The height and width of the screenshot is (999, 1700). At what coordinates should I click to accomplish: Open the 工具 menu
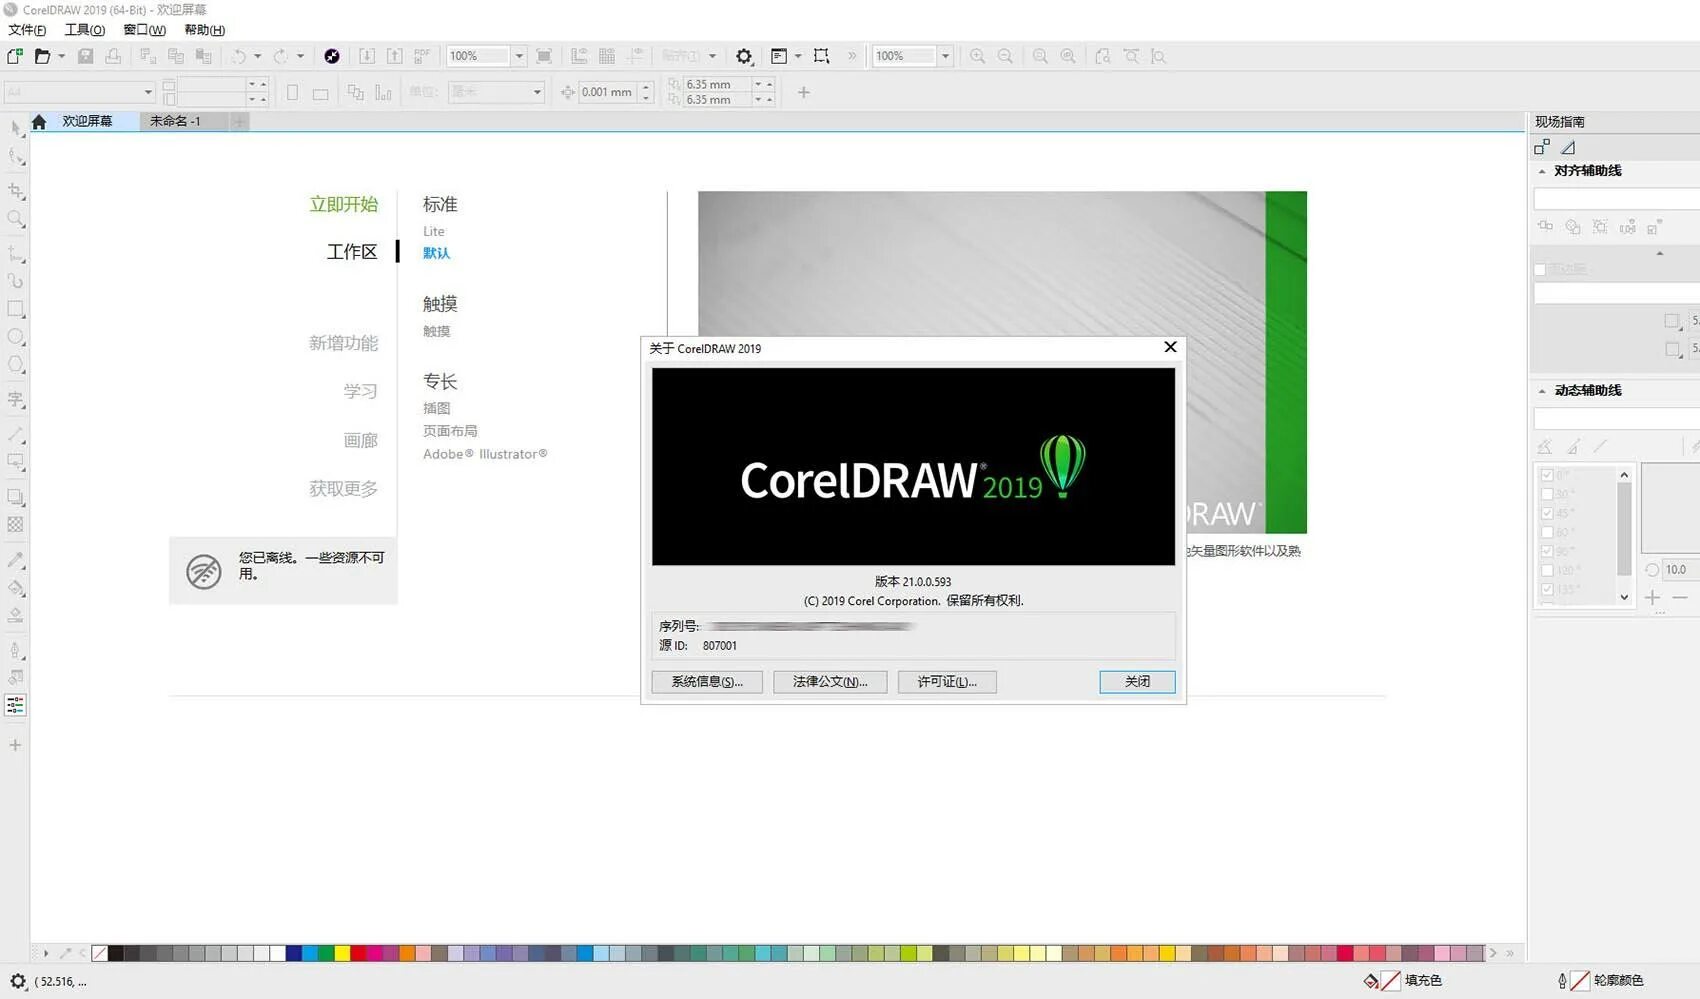[85, 30]
